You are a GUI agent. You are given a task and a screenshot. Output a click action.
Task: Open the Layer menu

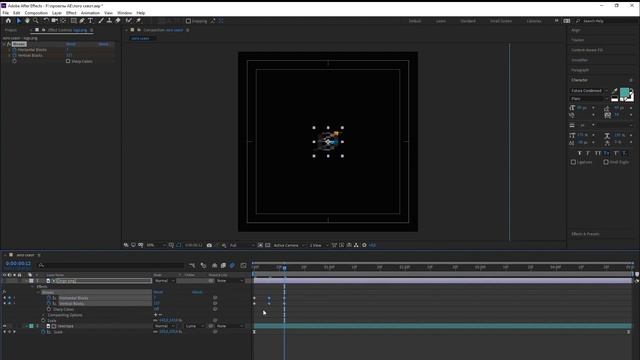[57, 13]
